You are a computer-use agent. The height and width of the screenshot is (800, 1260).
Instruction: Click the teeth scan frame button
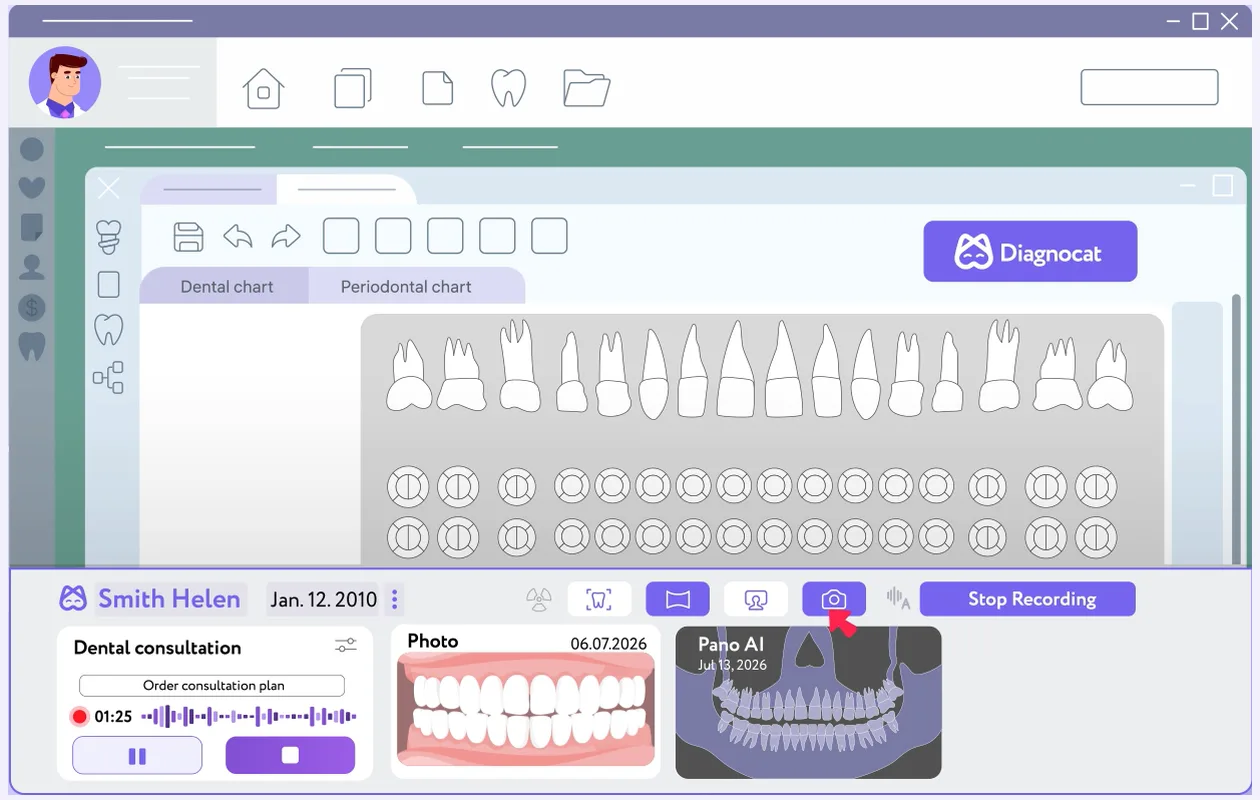click(600, 599)
